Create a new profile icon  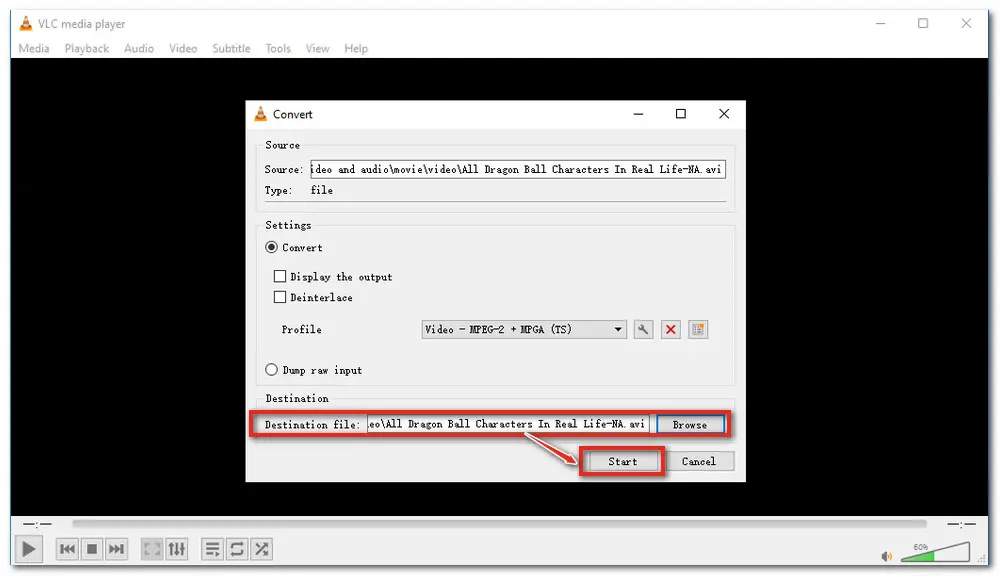(x=698, y=329)
